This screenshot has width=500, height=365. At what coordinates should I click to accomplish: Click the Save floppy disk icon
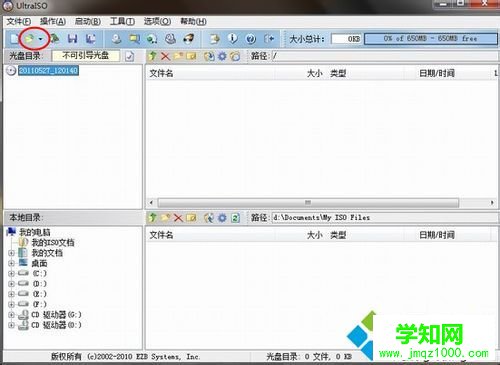(x=72, y=39)
